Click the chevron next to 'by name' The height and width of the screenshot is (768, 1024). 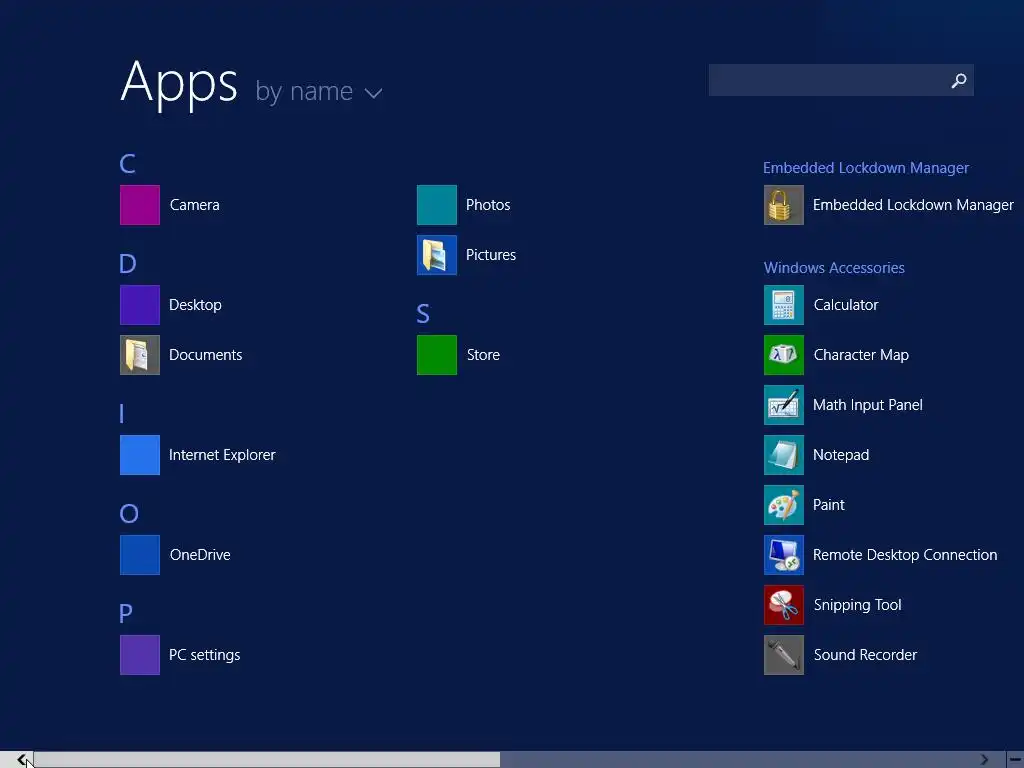pyautogui.click(x=374, y=94)
